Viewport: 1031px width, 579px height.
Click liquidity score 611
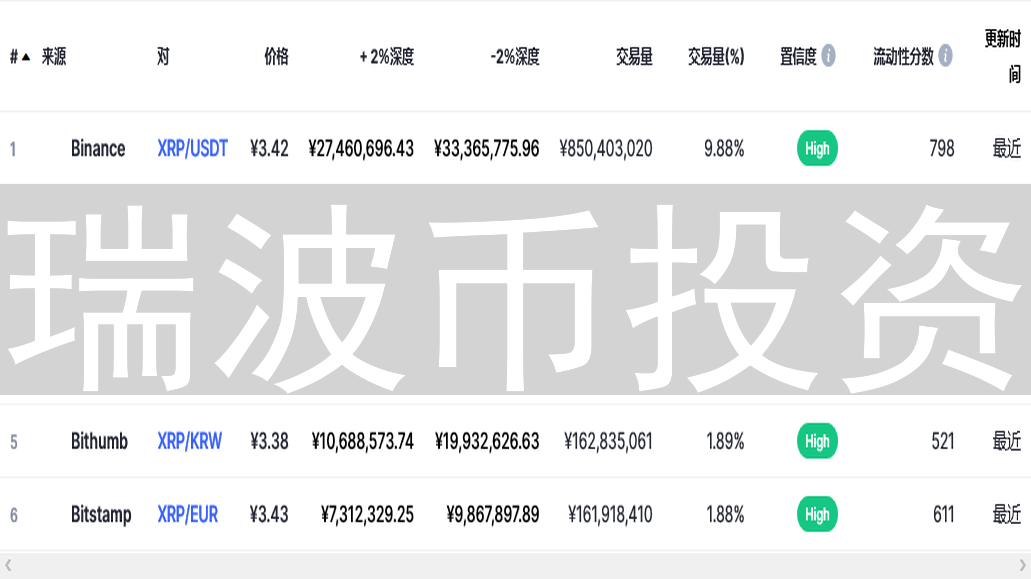tap(944, 514)
